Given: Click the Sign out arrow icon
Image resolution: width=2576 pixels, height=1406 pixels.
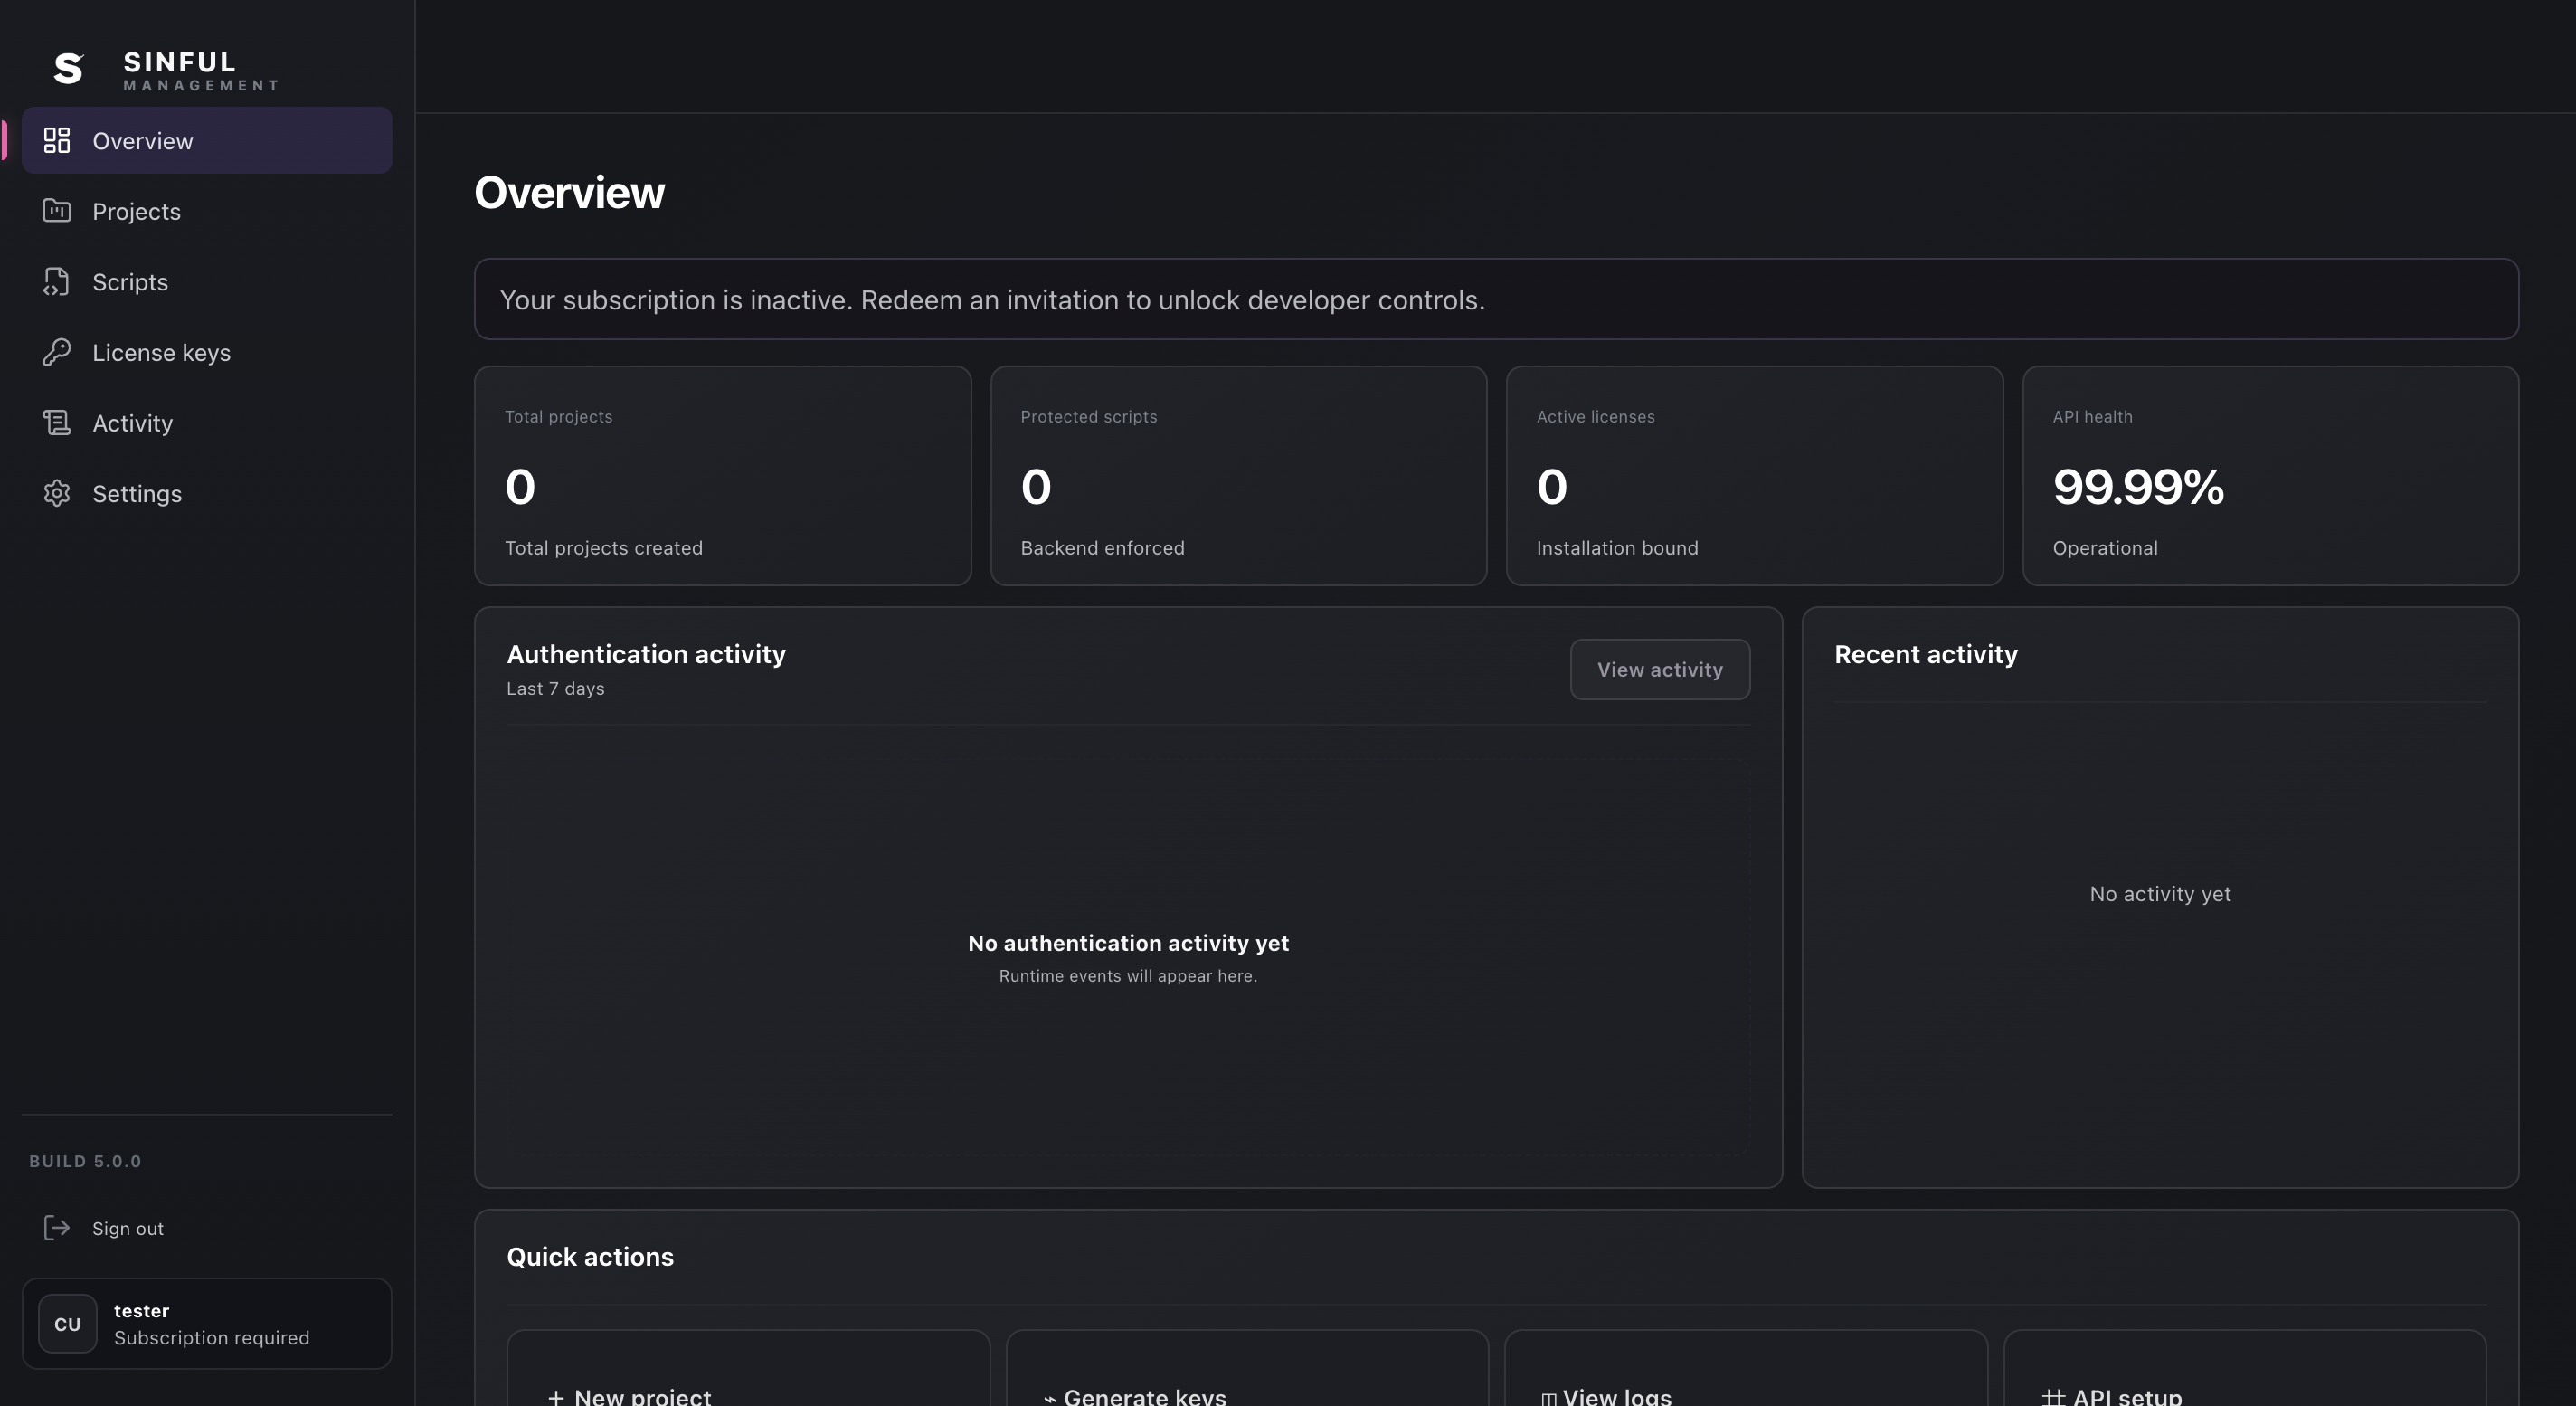Looking at the screenshot, I should tap(57, 1227).
